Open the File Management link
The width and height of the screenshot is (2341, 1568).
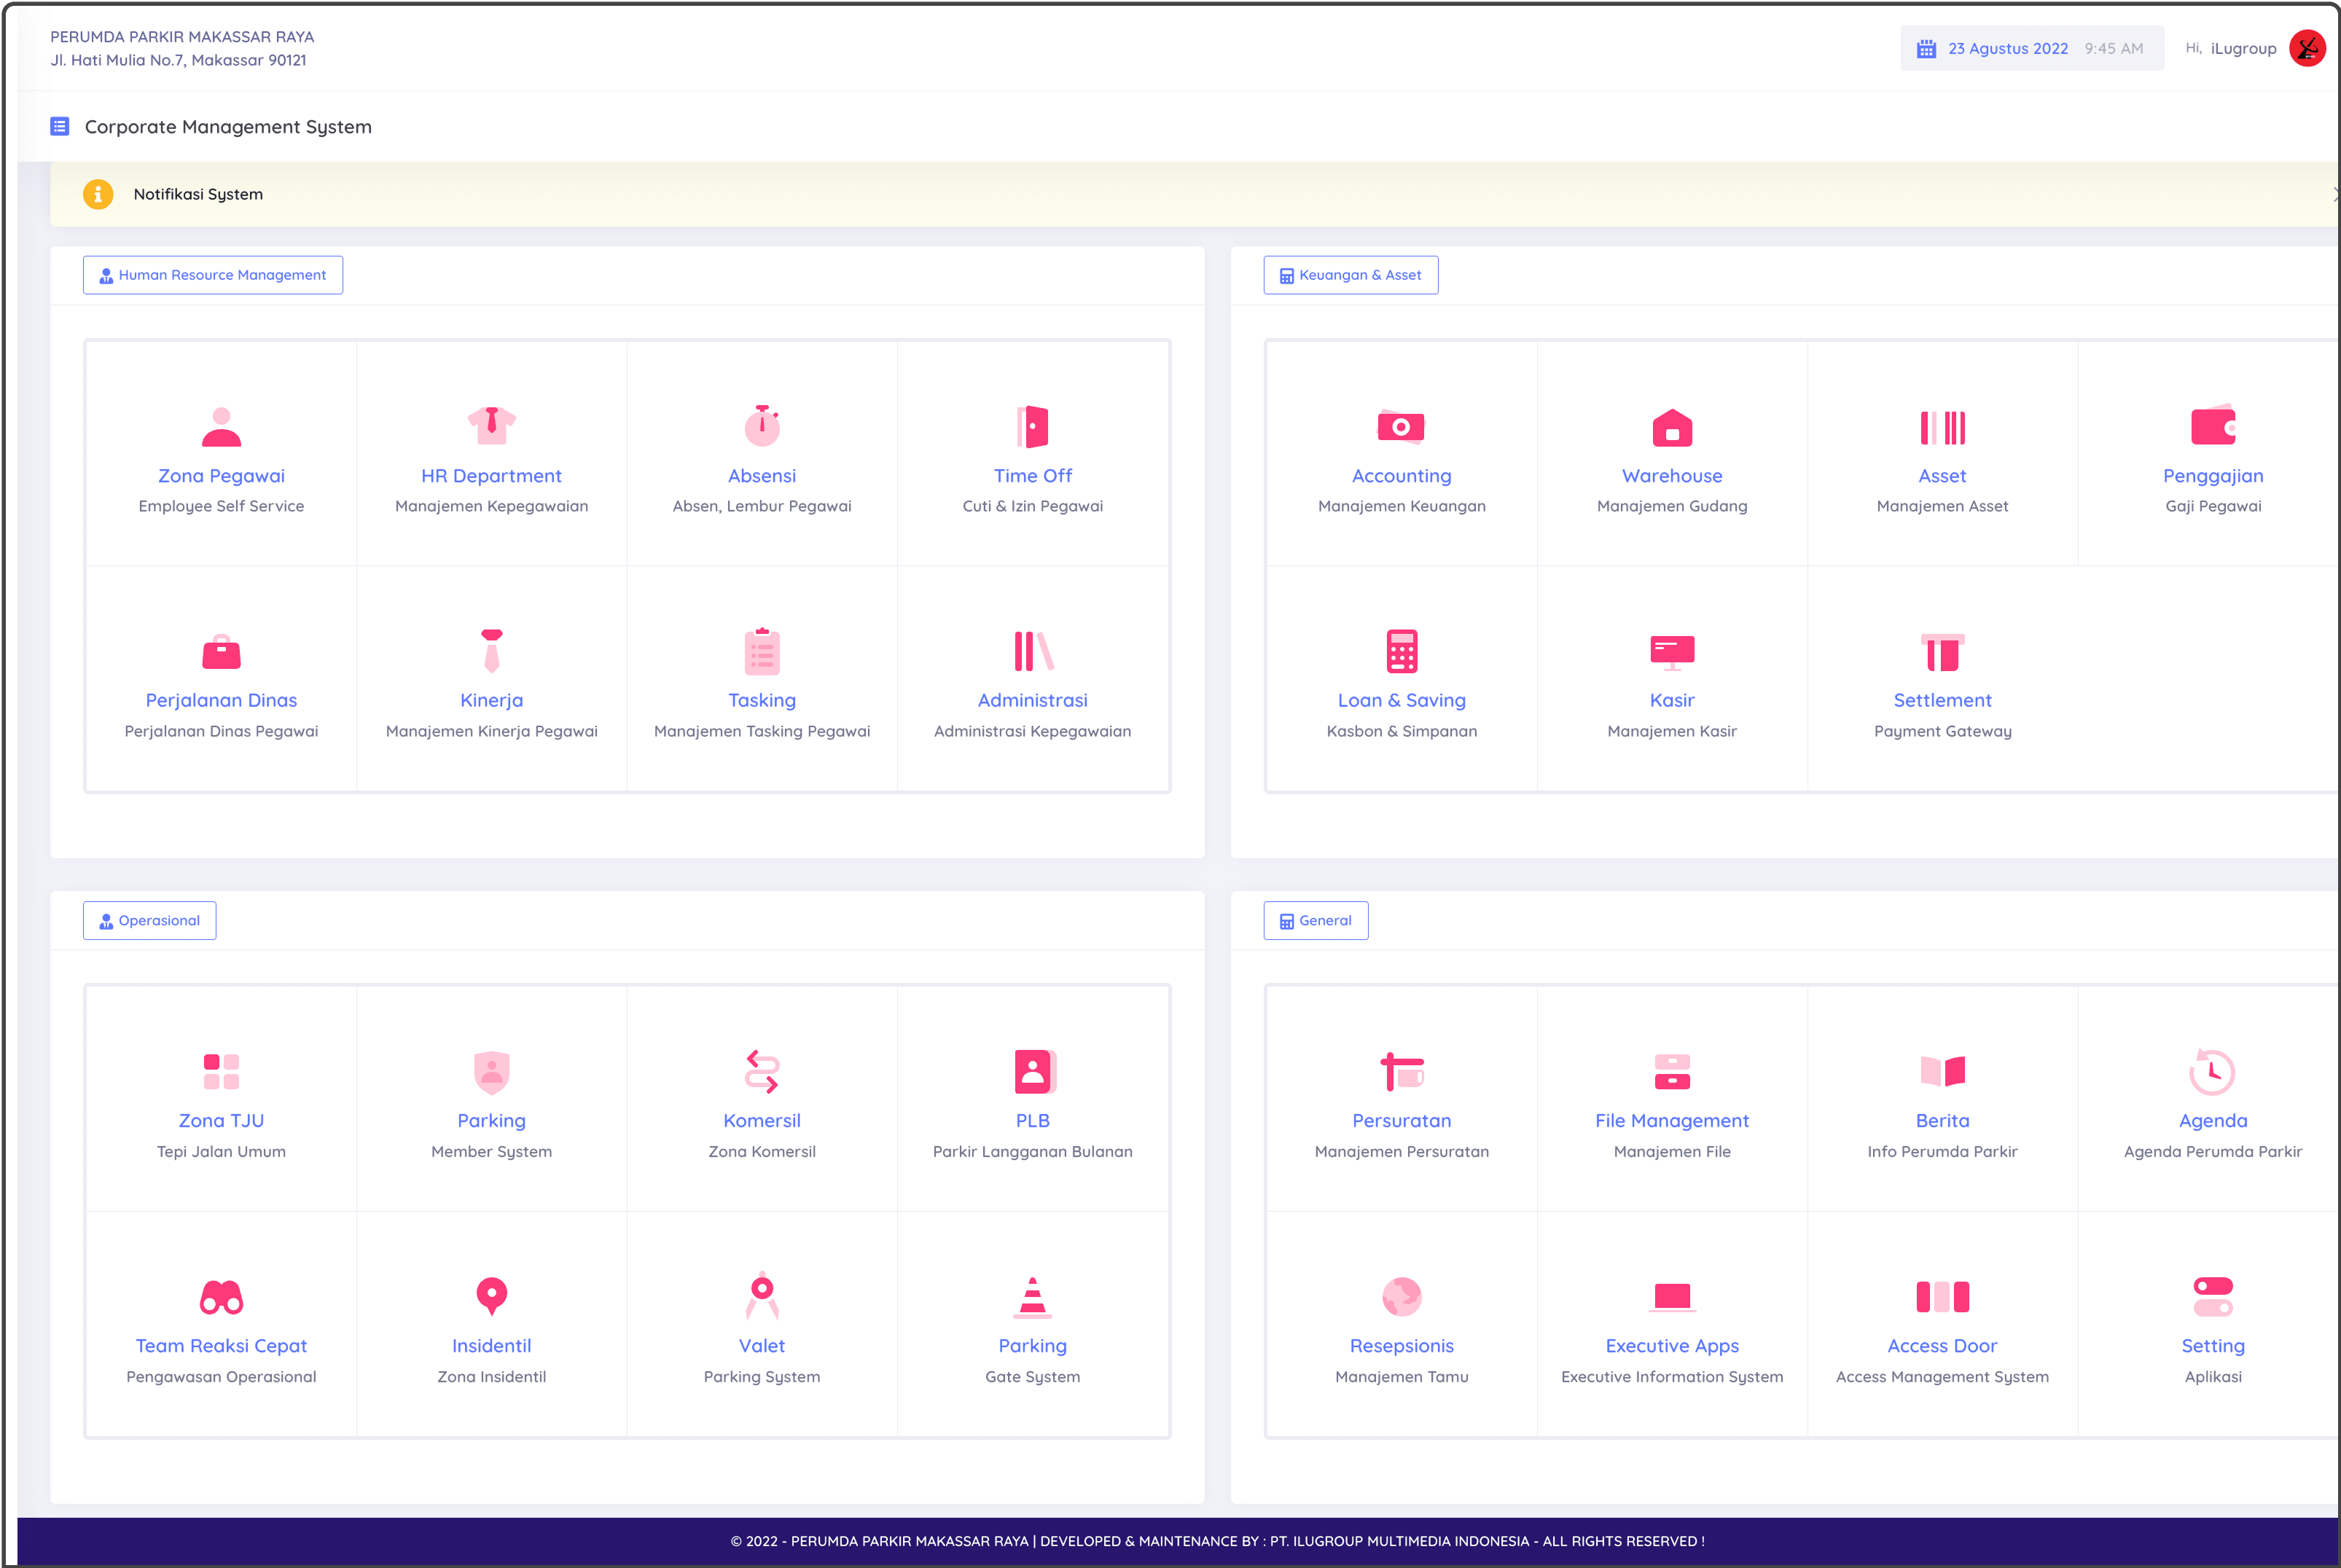(x=1671, y=1121)
